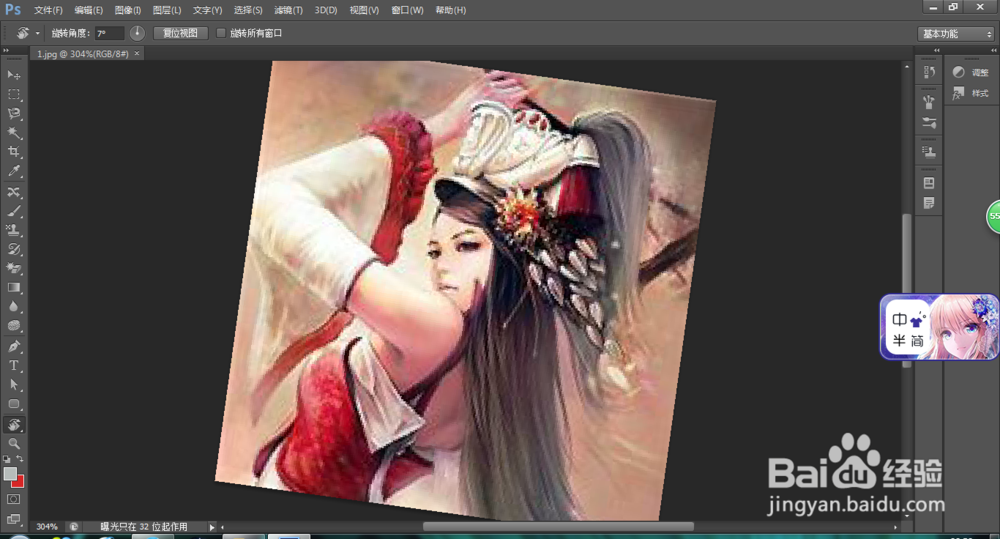Change the screen mode button
1000x539 pixels.
(x=13, y=519)
